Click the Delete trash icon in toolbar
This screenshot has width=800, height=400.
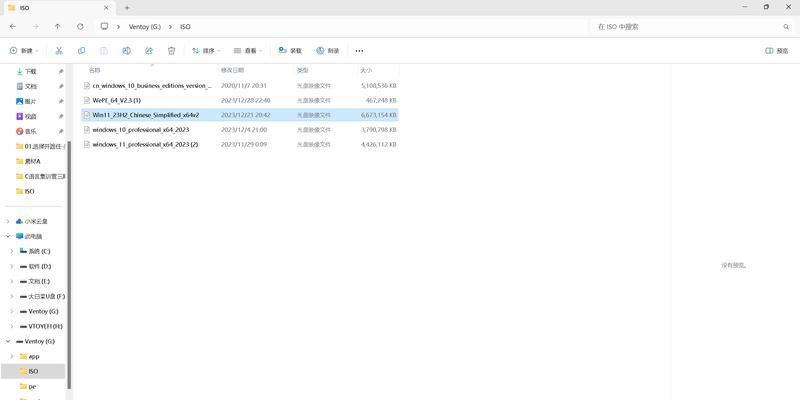171,51
